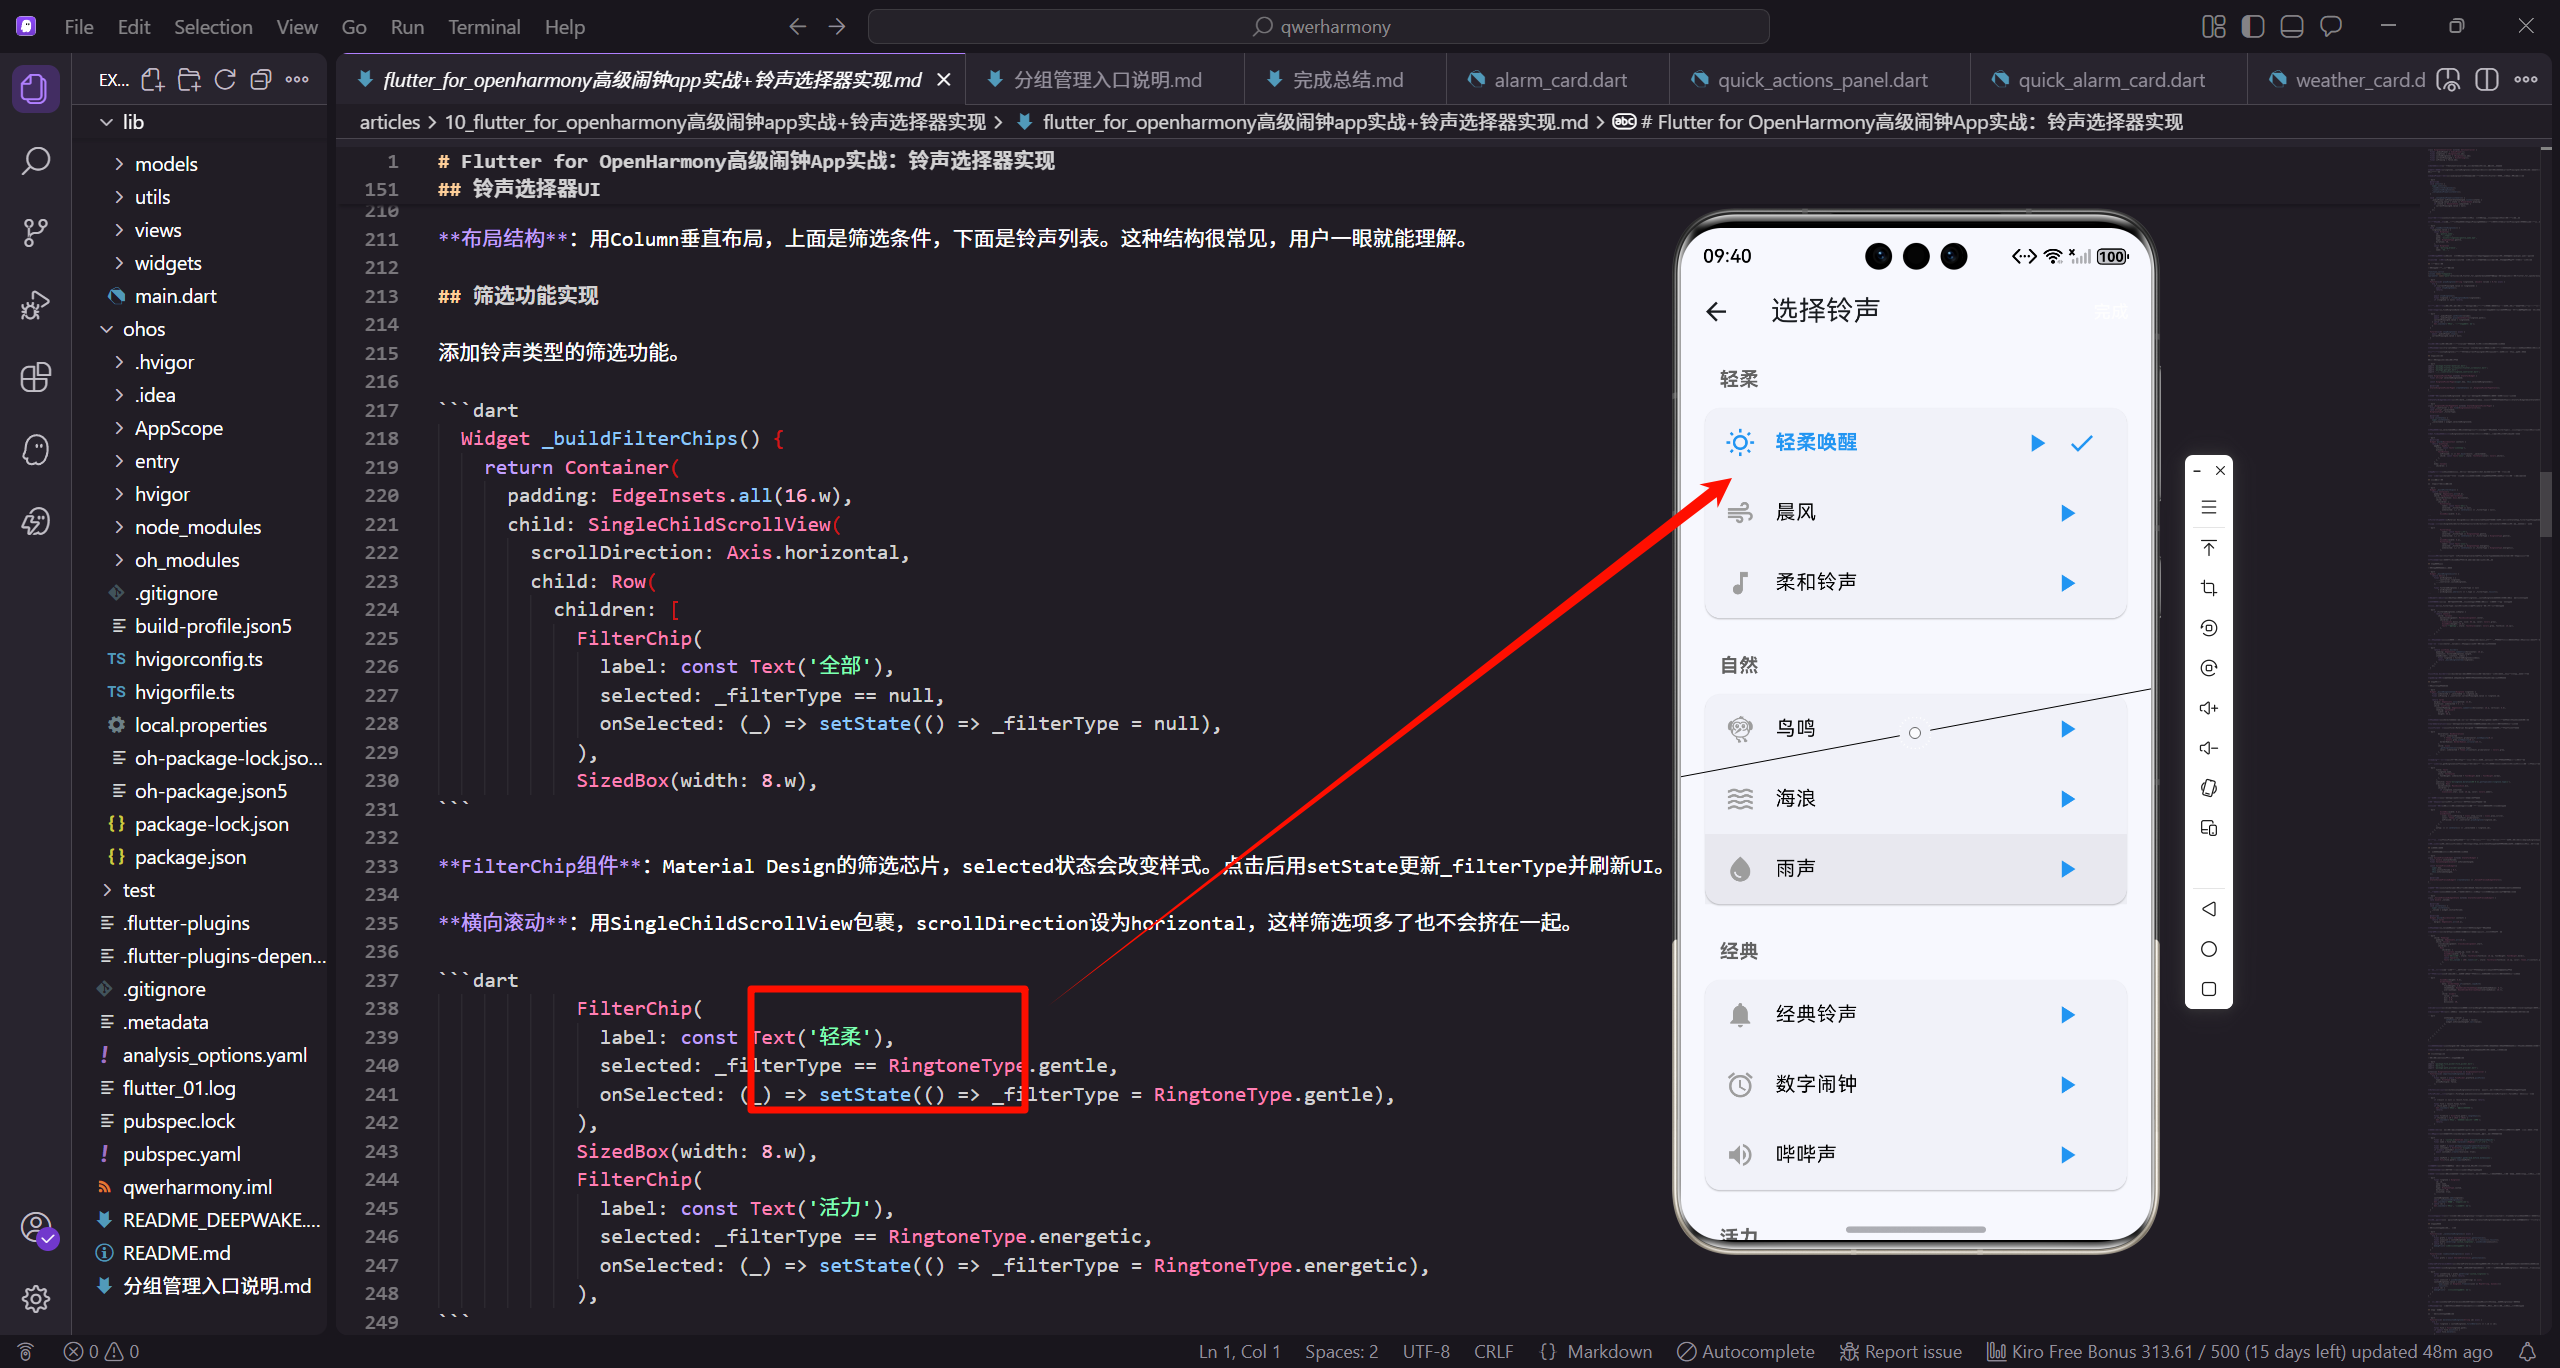2560x1368 pixels.
Task: Play preview of 海浪 ringtone
Action: click(2068, 799)
